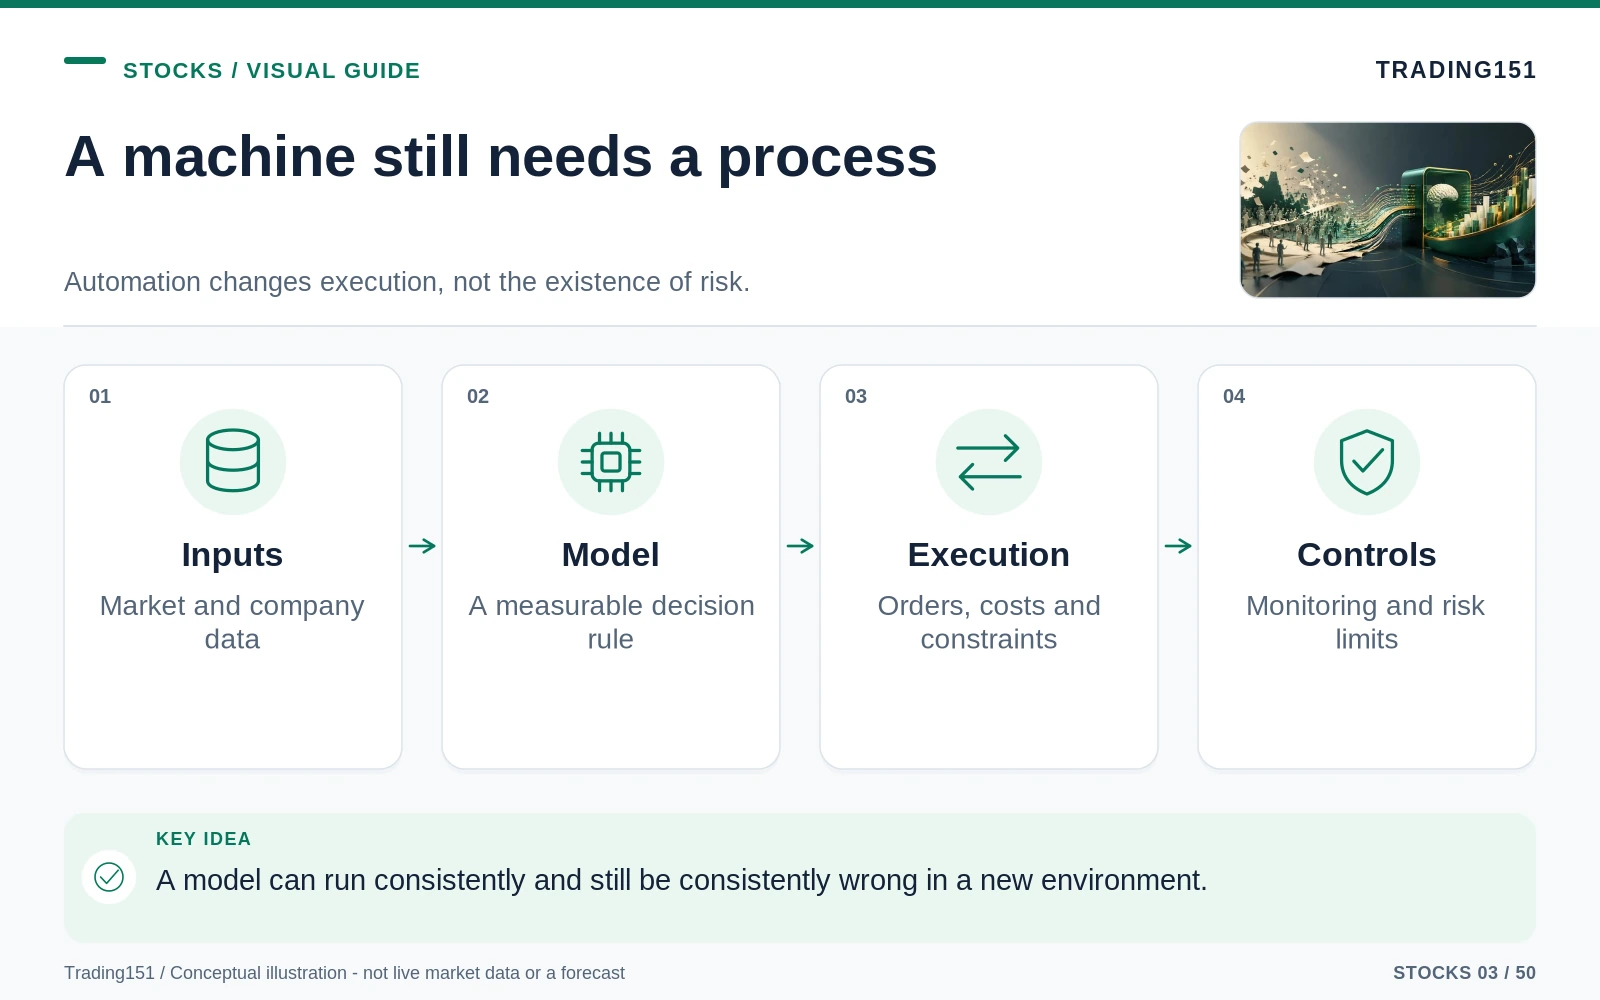Select the "Inputs" card heading
The height and width of the screenshot is (1000, 1600).
(x=233, y=555)
